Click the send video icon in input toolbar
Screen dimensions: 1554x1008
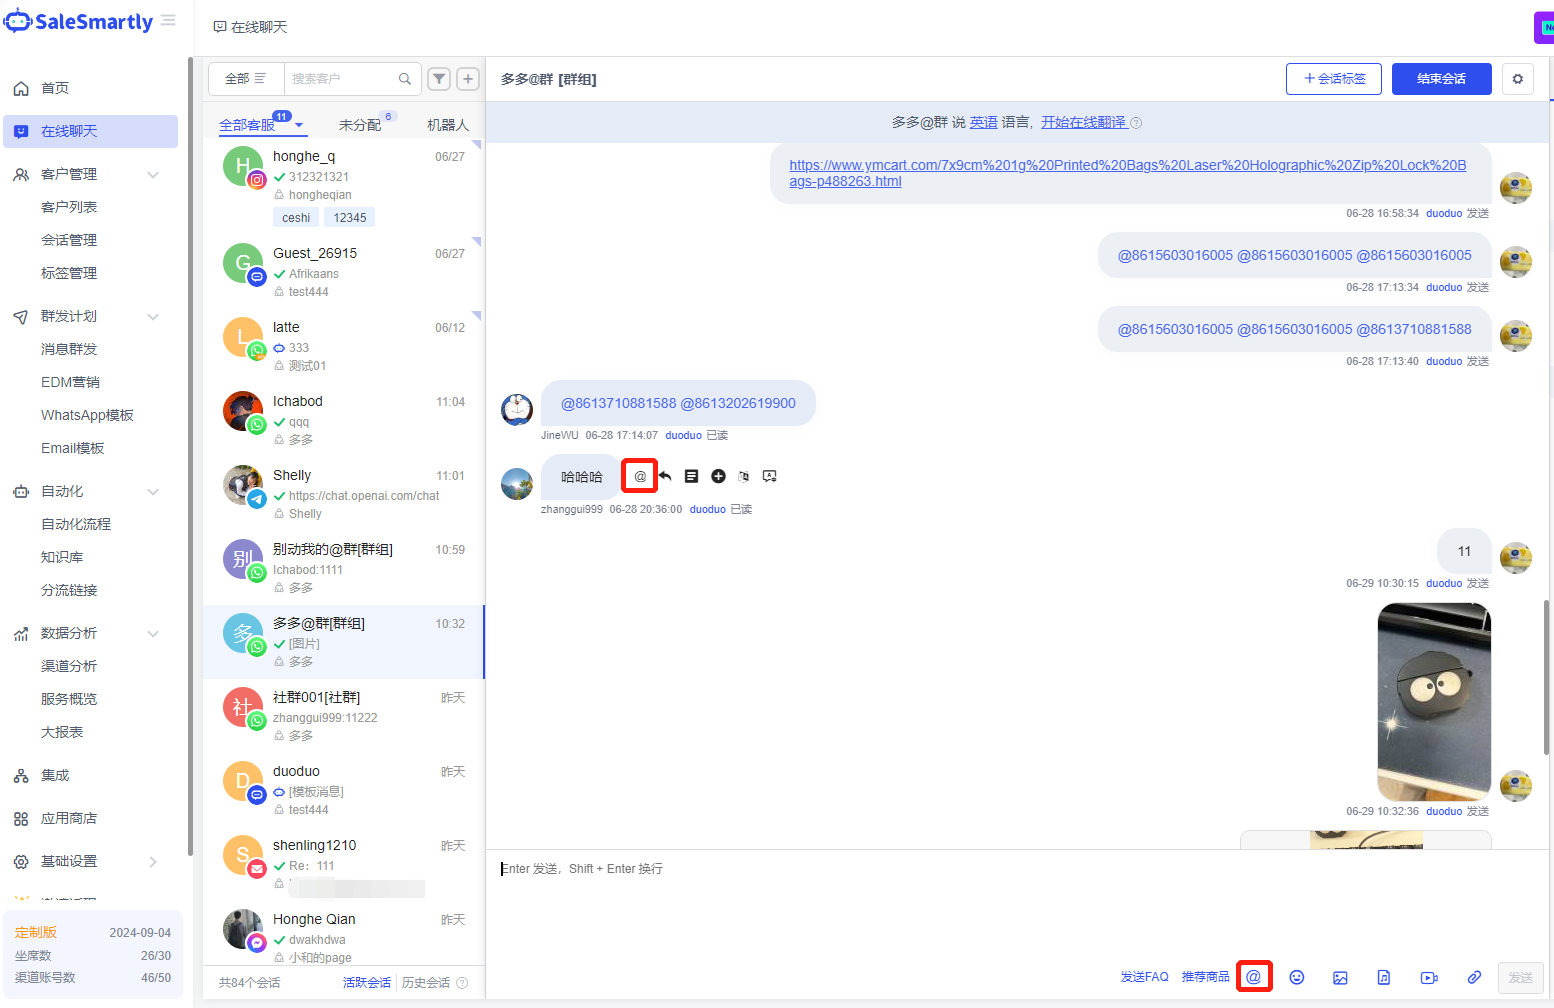coord(1429,977)
